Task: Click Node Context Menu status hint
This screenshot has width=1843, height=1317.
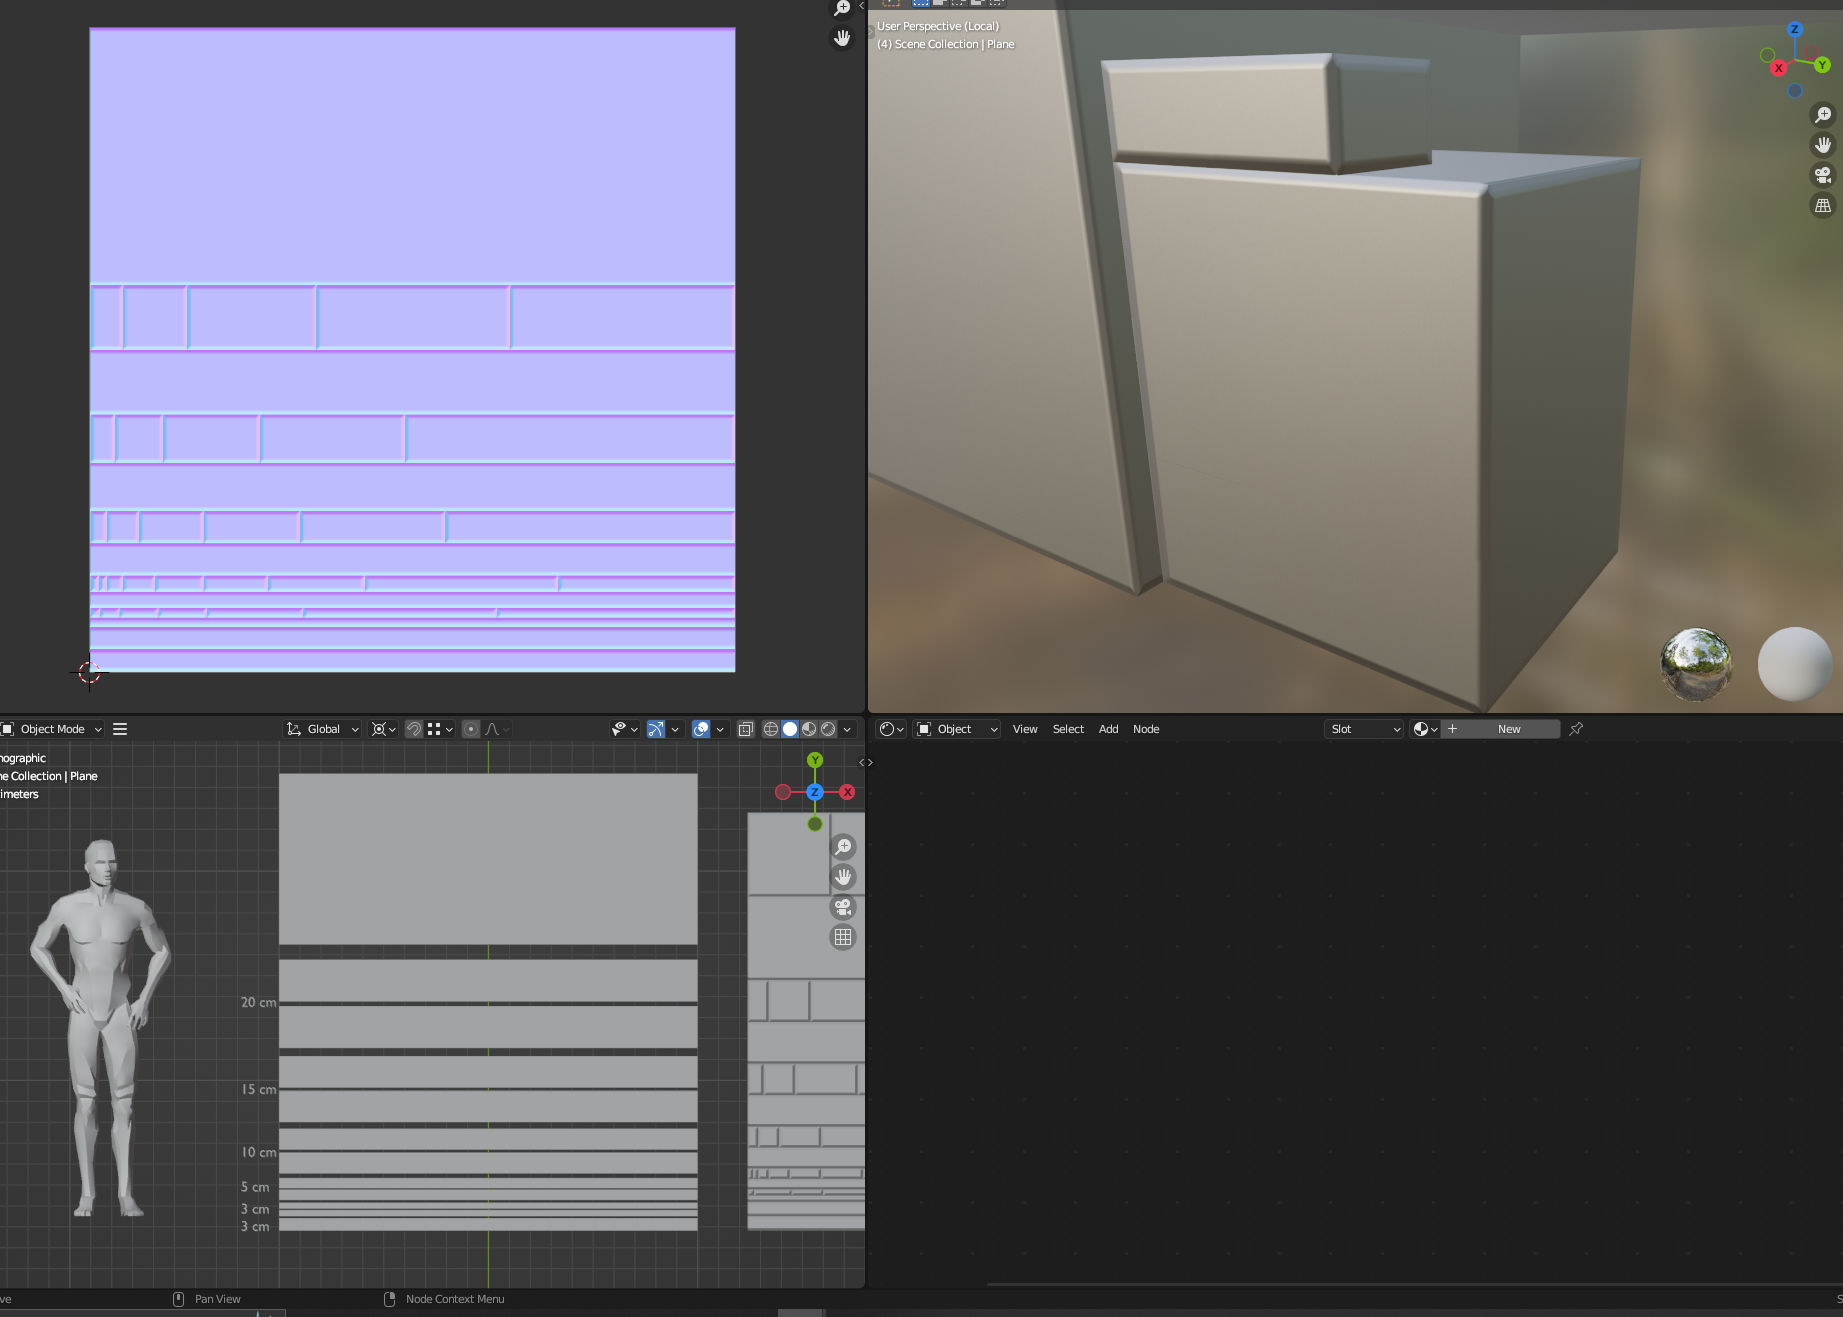Action: point(455,1299)
